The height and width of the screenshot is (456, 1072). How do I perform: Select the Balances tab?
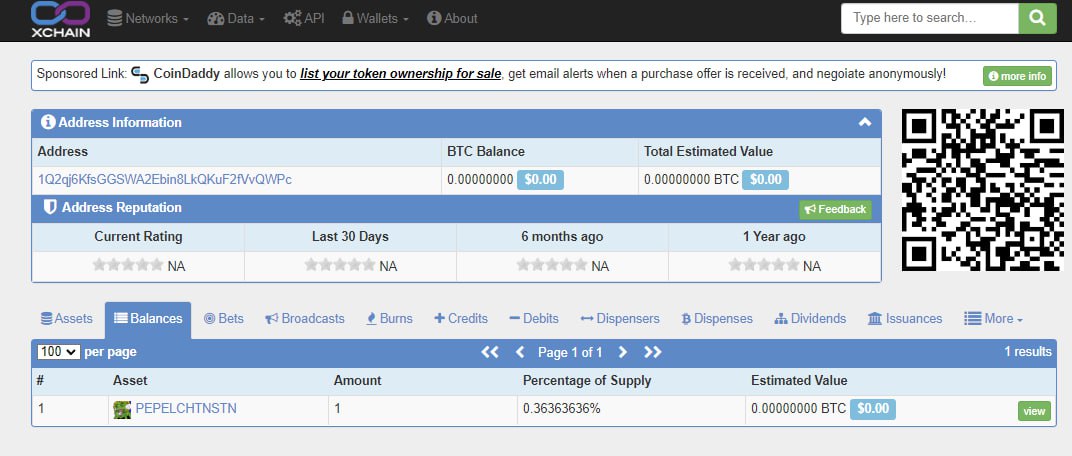148,319
